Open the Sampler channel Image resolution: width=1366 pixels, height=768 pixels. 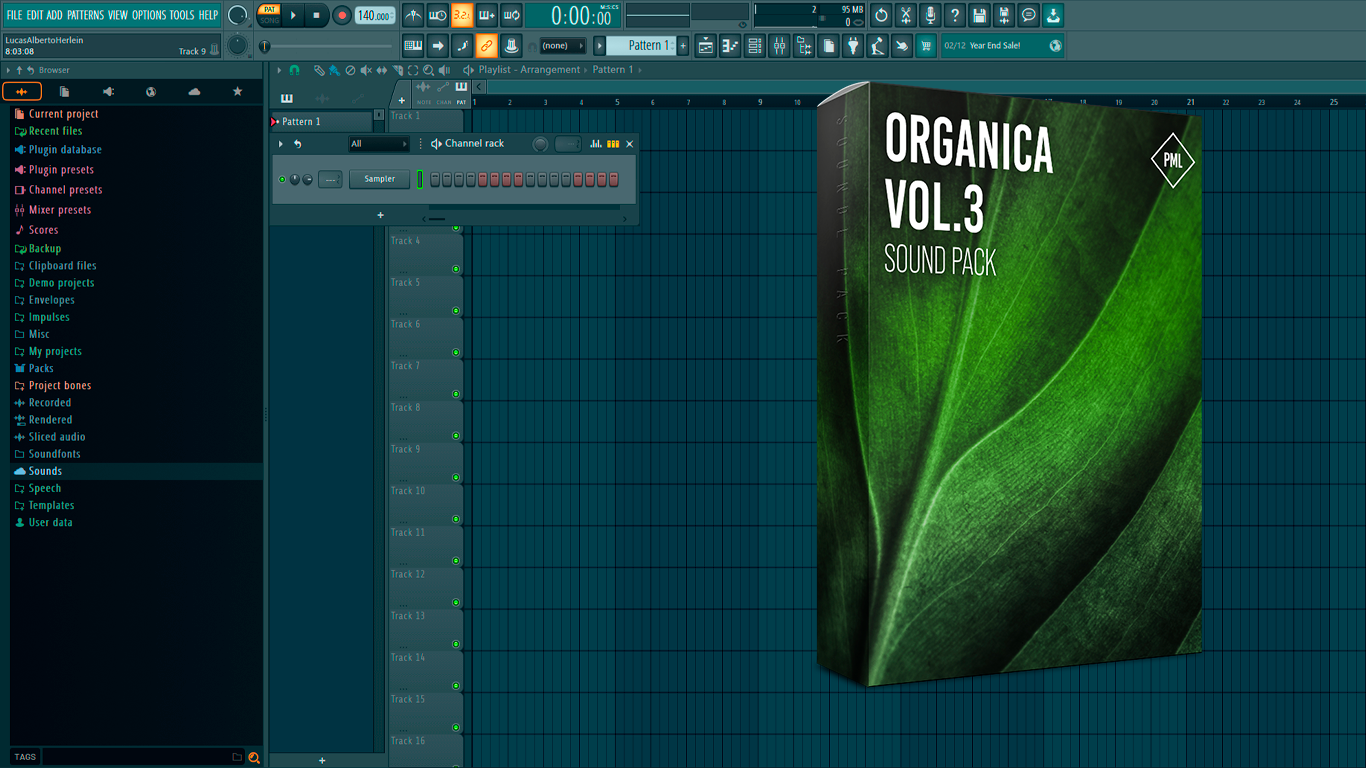click(380, 179)
